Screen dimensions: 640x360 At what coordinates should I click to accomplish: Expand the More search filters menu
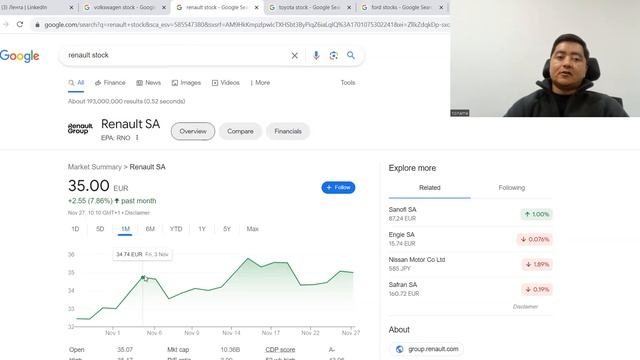260,83
